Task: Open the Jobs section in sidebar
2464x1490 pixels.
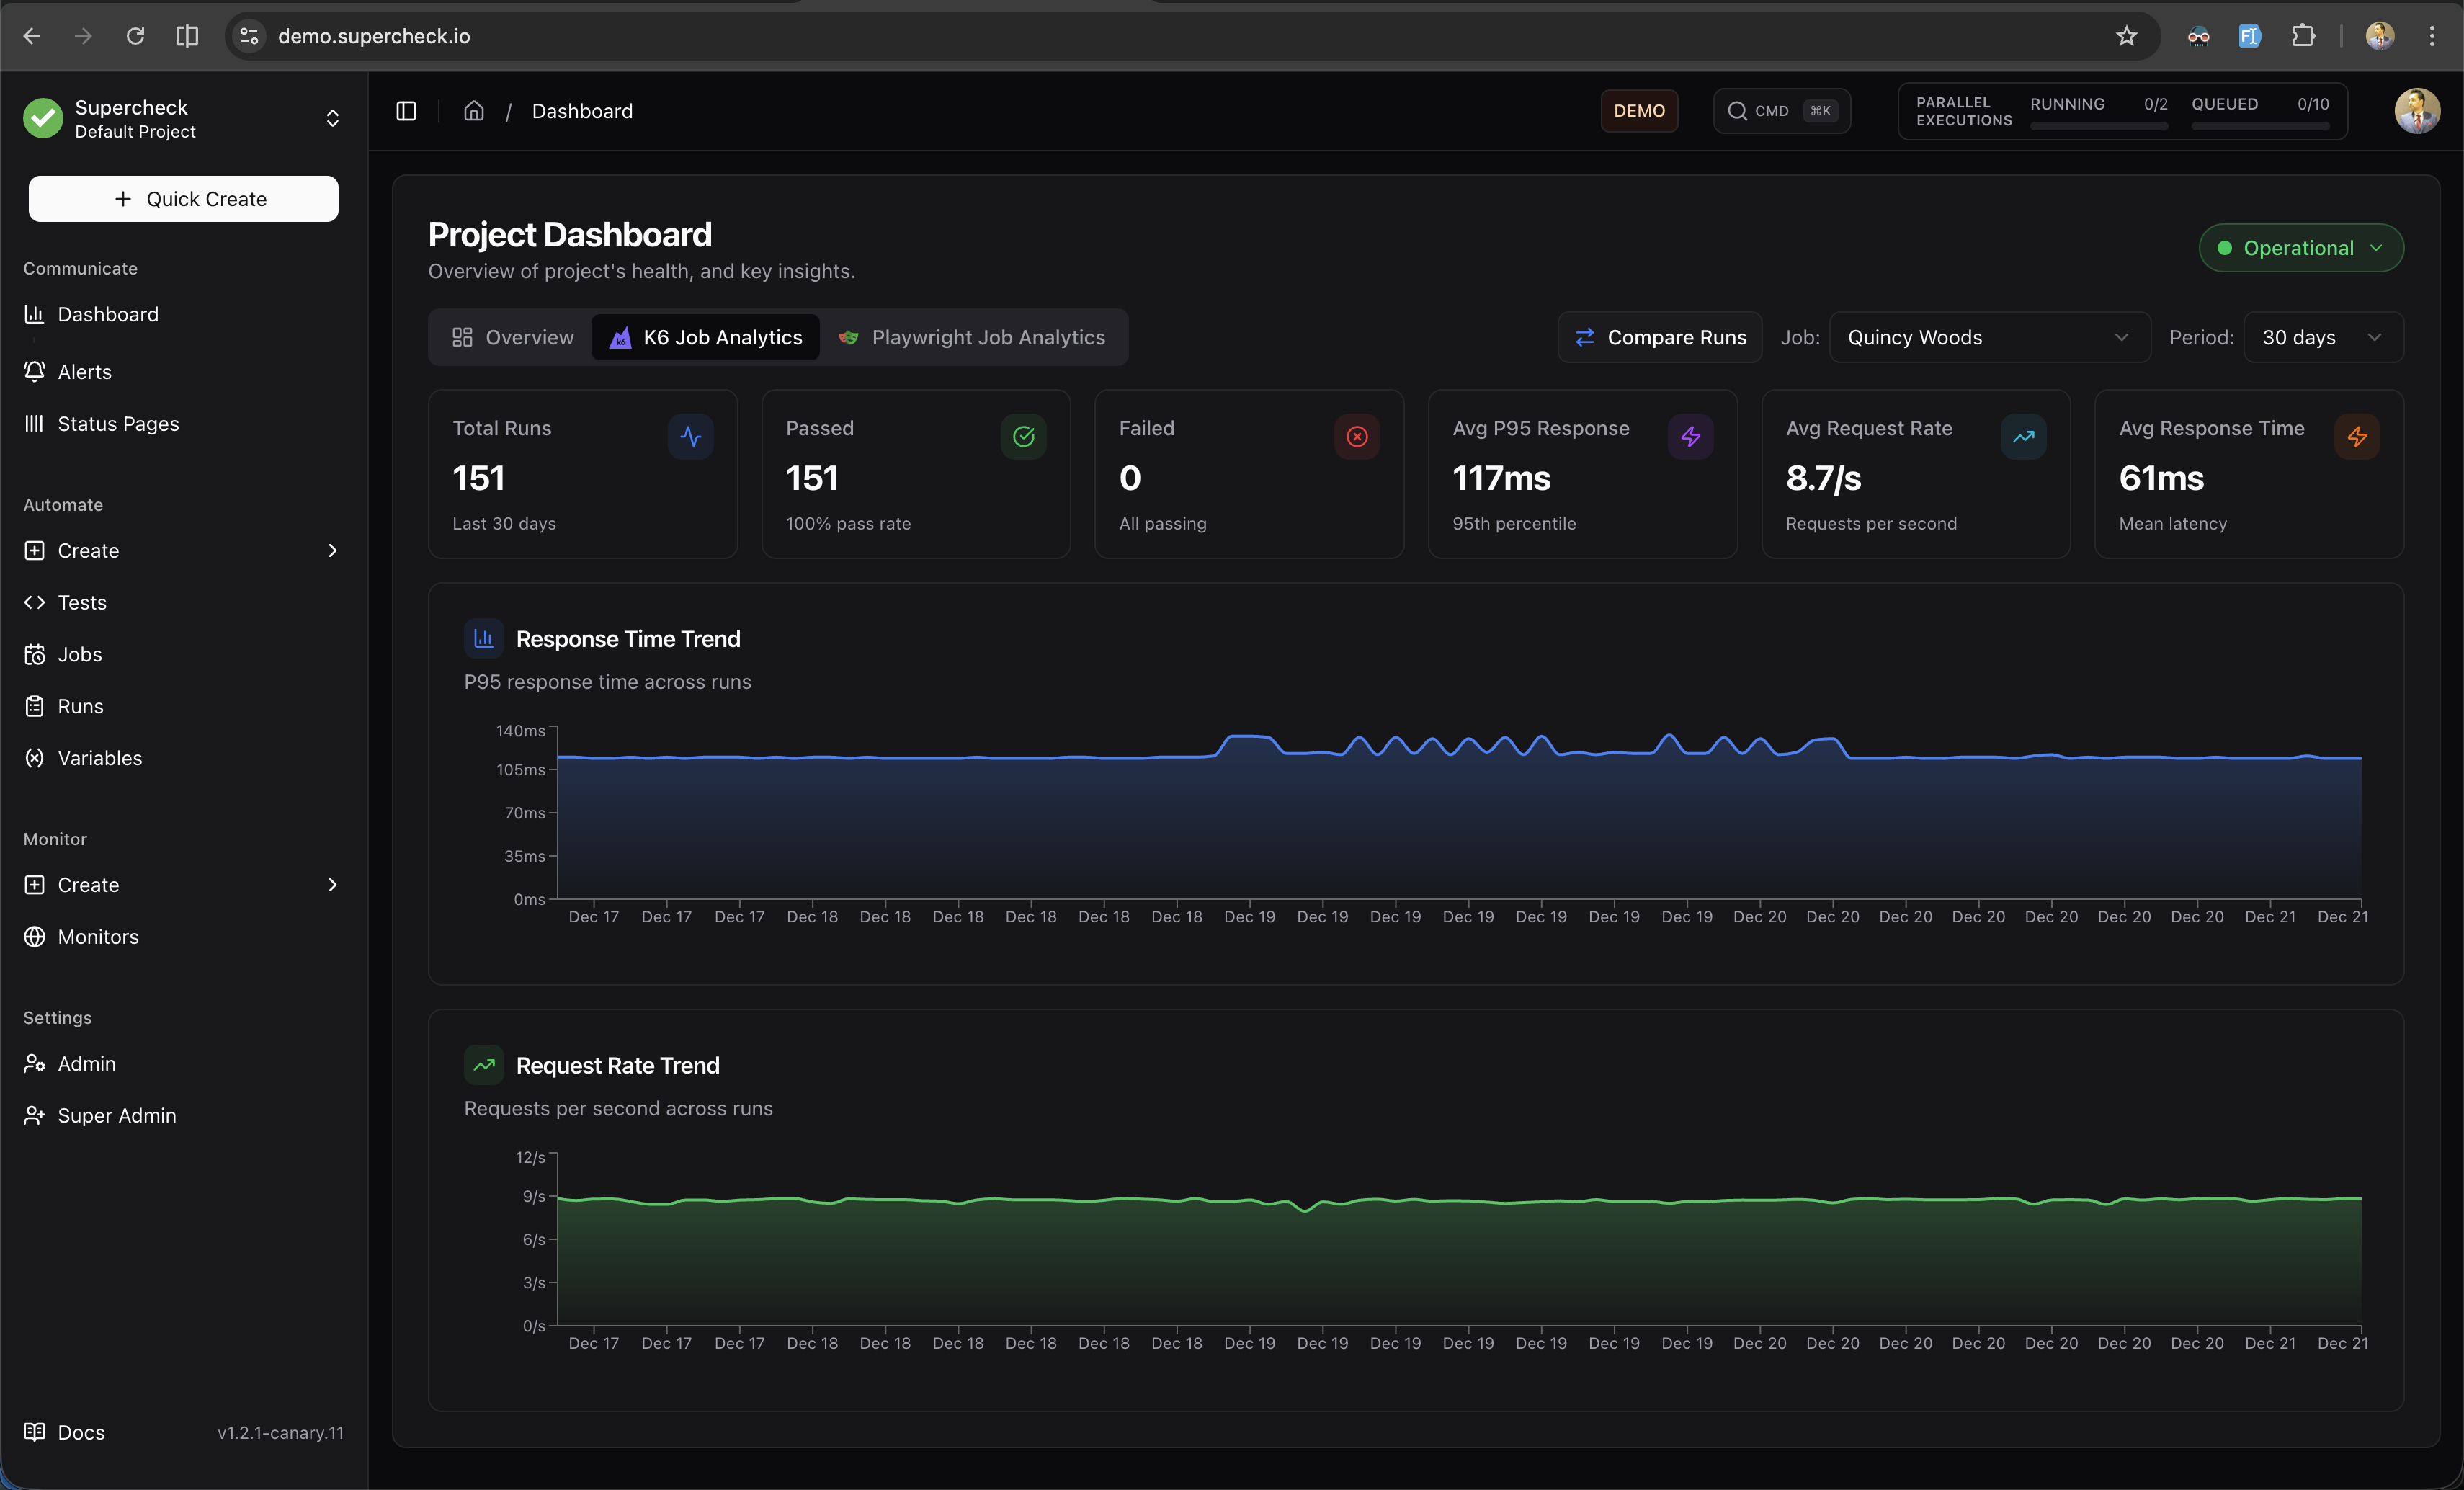Action: click(x=79, y=654)
